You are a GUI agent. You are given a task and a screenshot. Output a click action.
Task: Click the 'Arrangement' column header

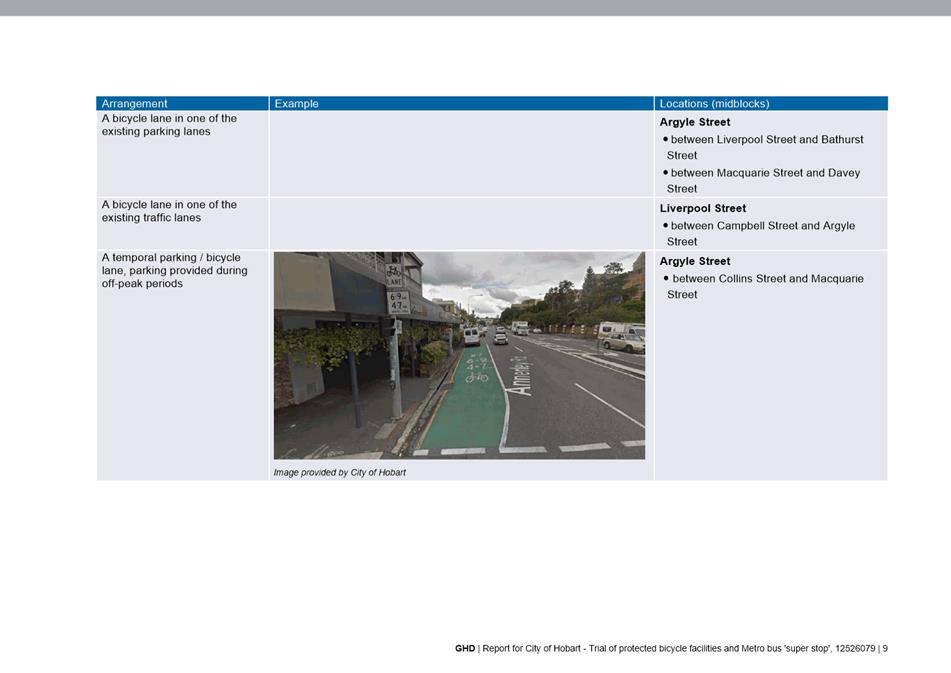pos(182,104)
